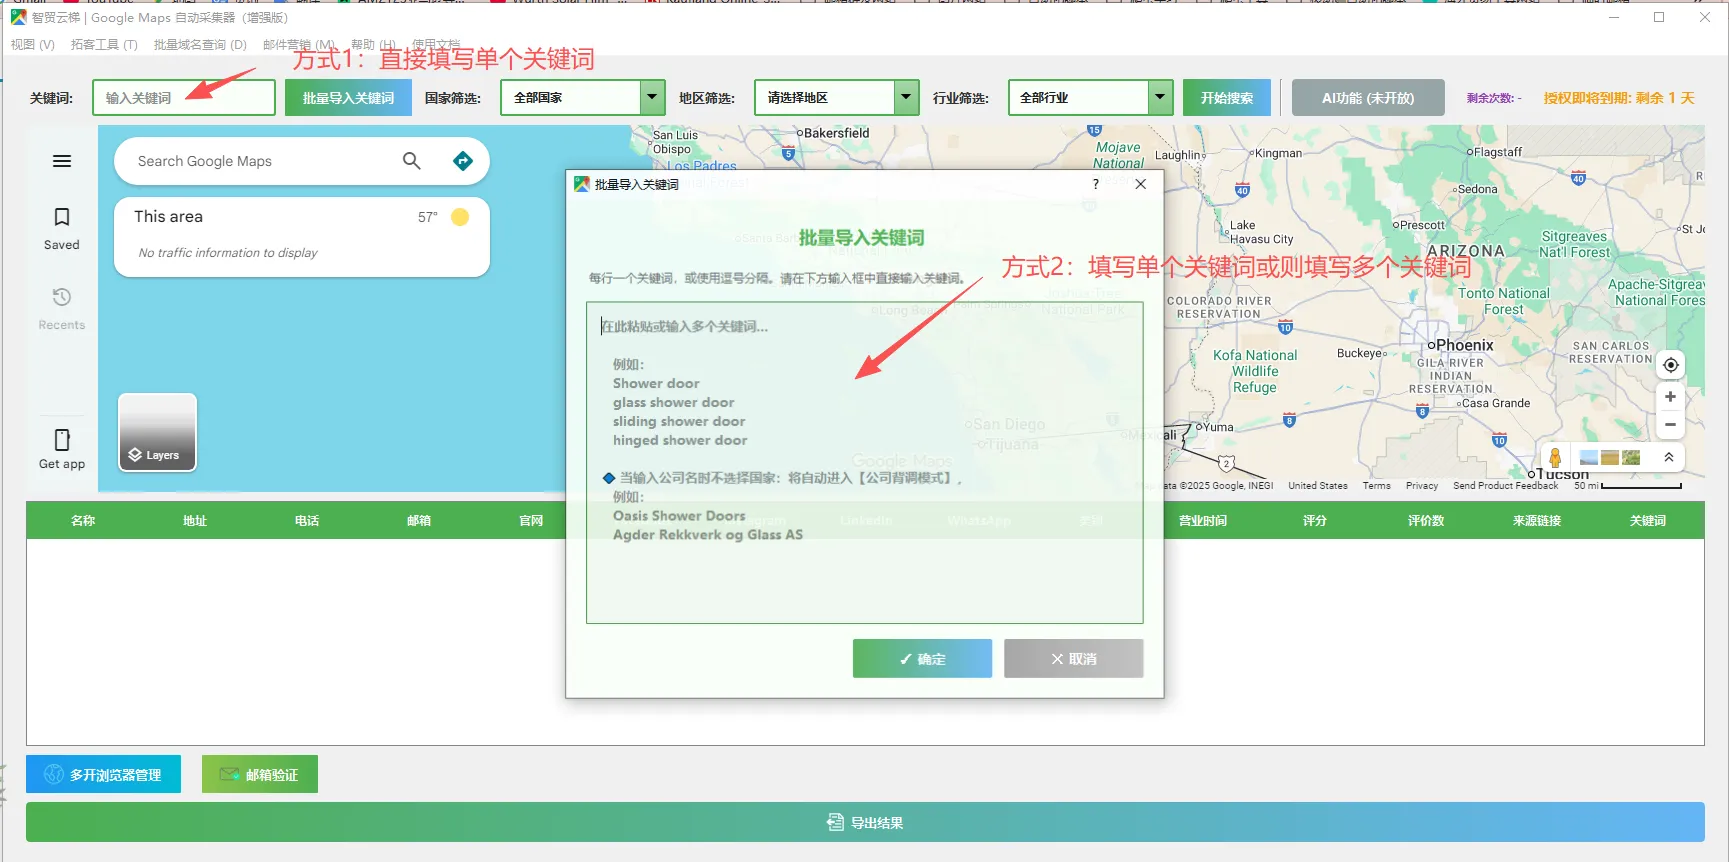Click the 邮箱 column header
This screenshot has width=1729, height=862.
coord(419,521)
